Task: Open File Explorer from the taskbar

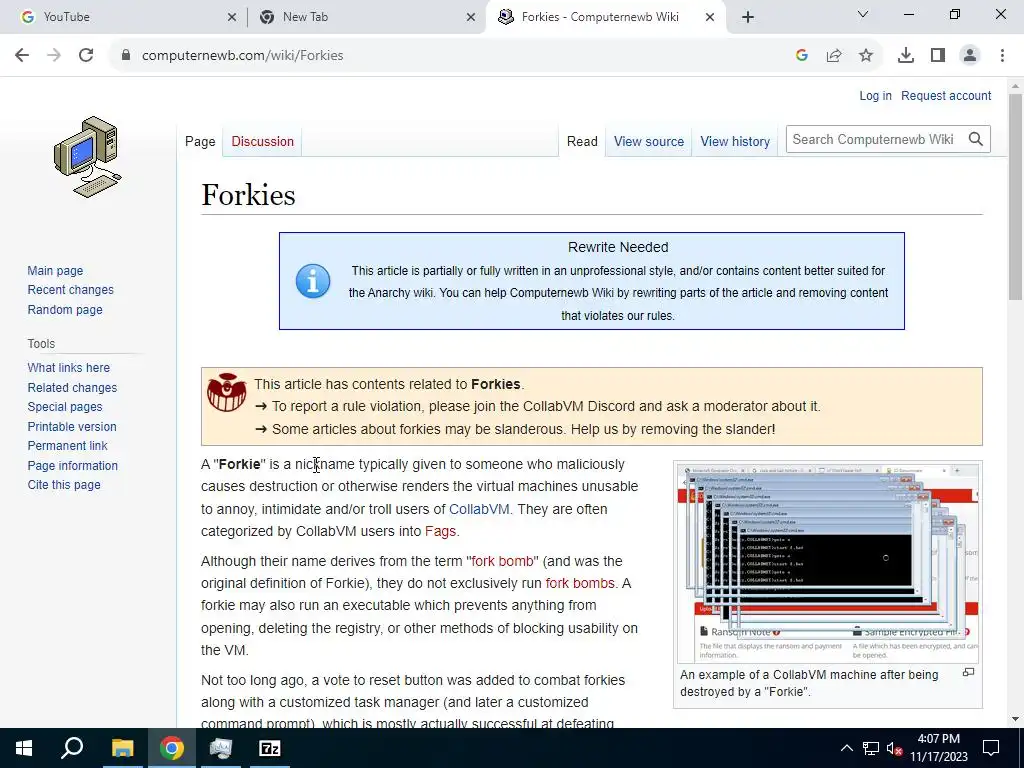Action: click(x=122, y=748)
